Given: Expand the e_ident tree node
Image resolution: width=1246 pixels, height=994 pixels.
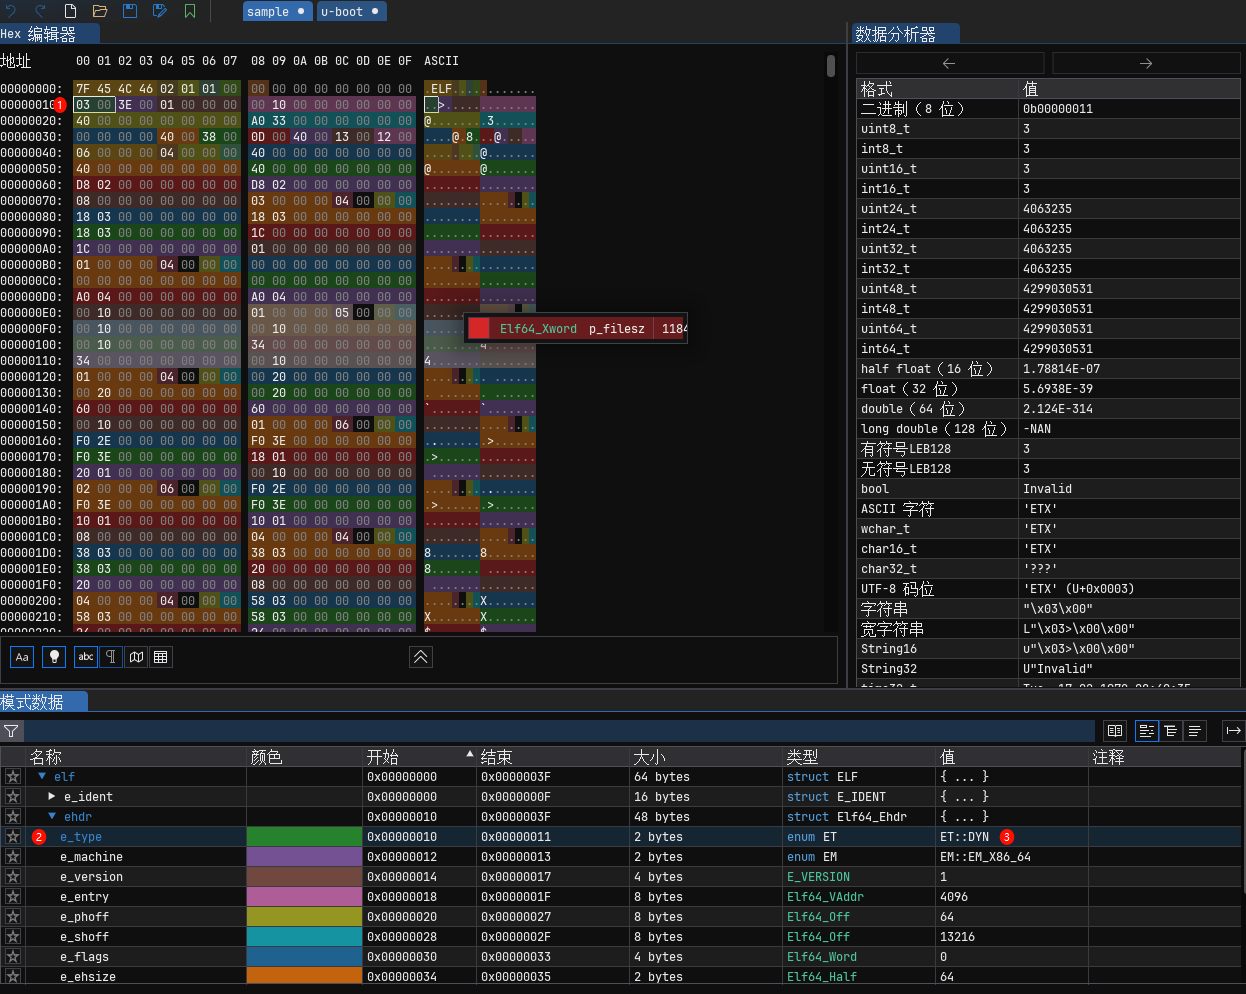Looking at the screenshot, I should pyautogui.click(x=52, y=797).
